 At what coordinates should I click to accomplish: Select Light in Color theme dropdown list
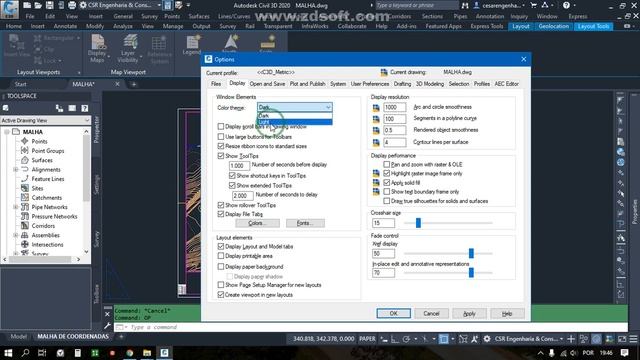[x=294, y=122]
